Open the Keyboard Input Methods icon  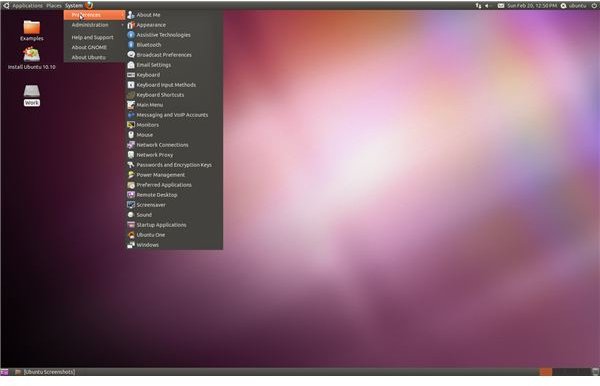click(x=131, y=85)
